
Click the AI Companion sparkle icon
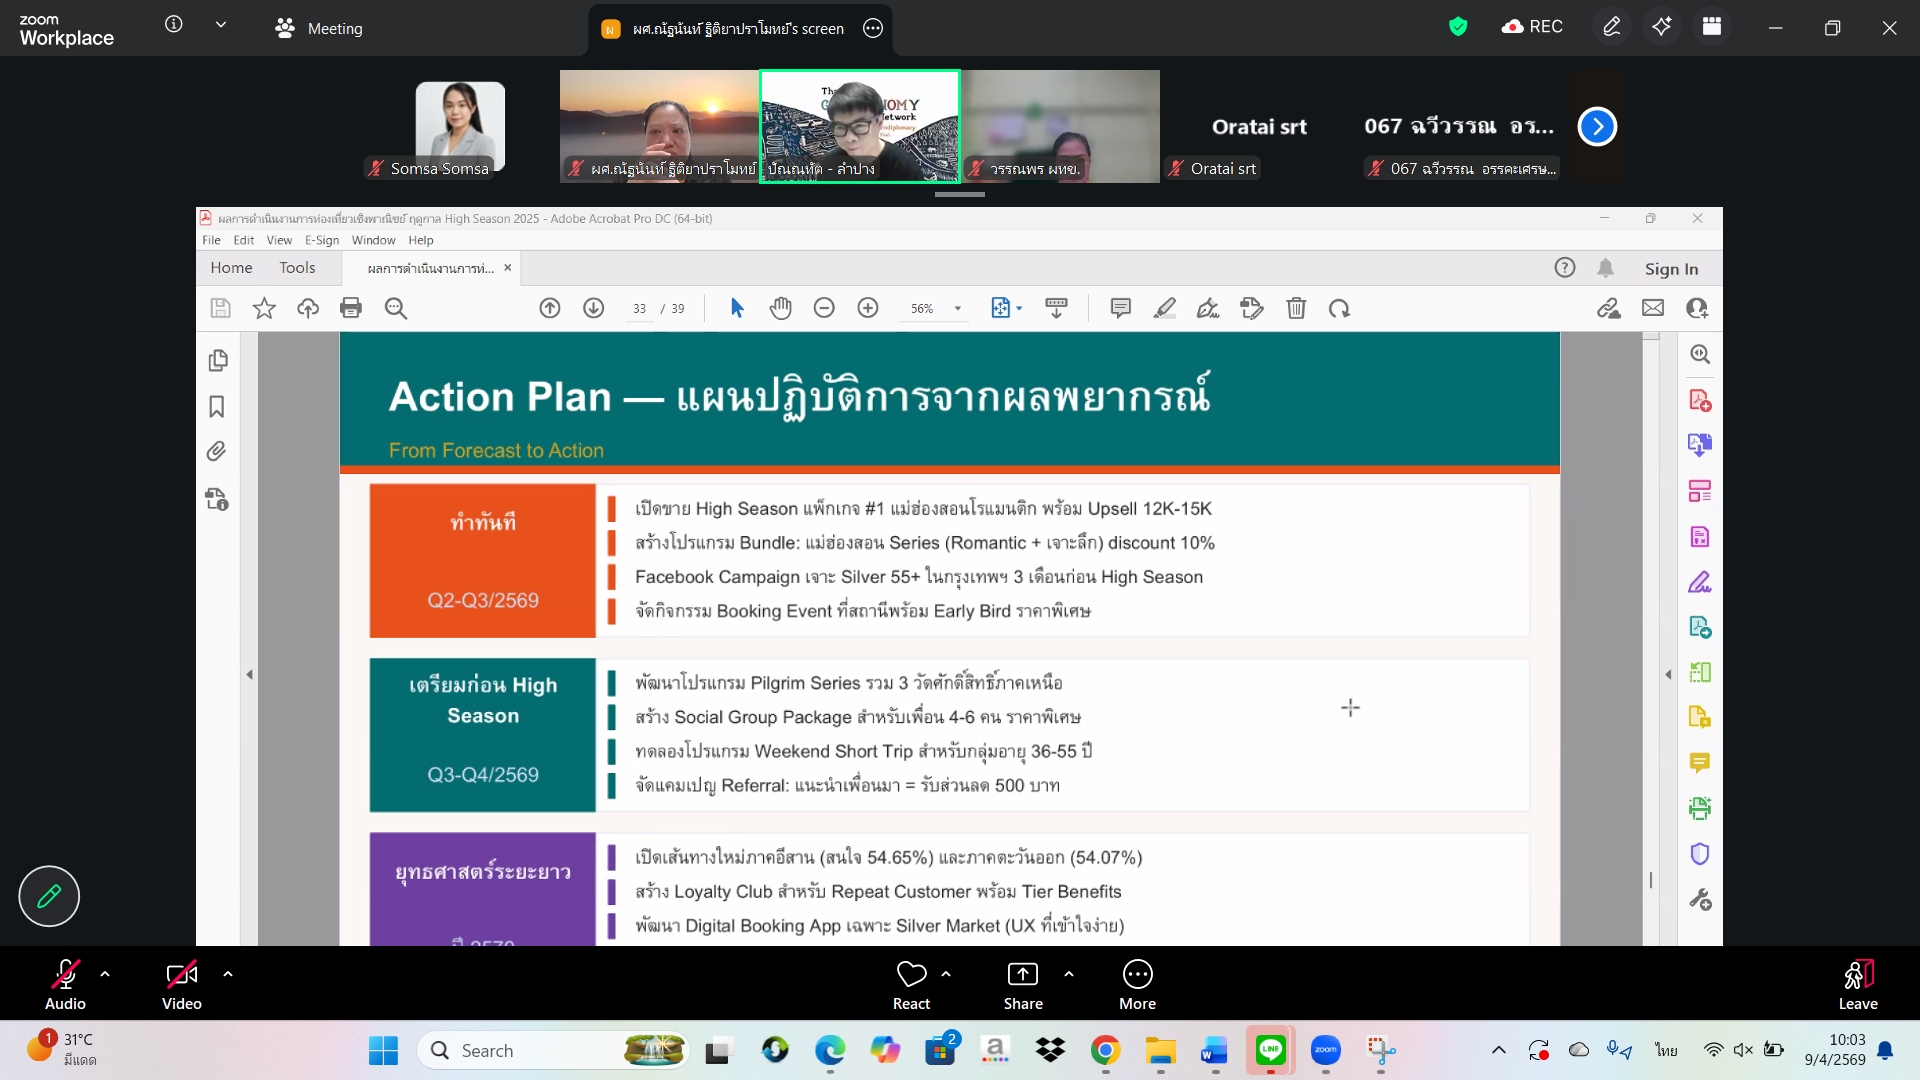tap(1662, 27)
